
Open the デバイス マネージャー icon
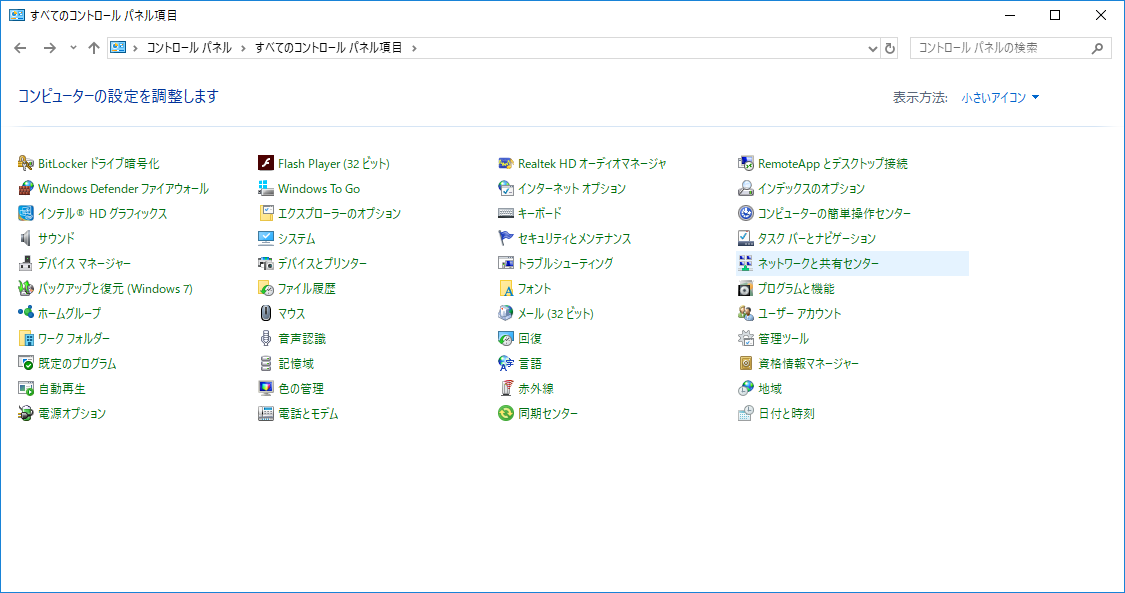26,263
